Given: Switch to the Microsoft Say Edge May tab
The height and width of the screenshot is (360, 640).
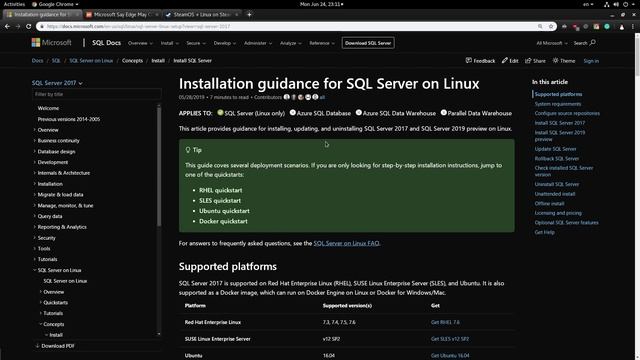Looking at the screenshot, I should (122, 14).
